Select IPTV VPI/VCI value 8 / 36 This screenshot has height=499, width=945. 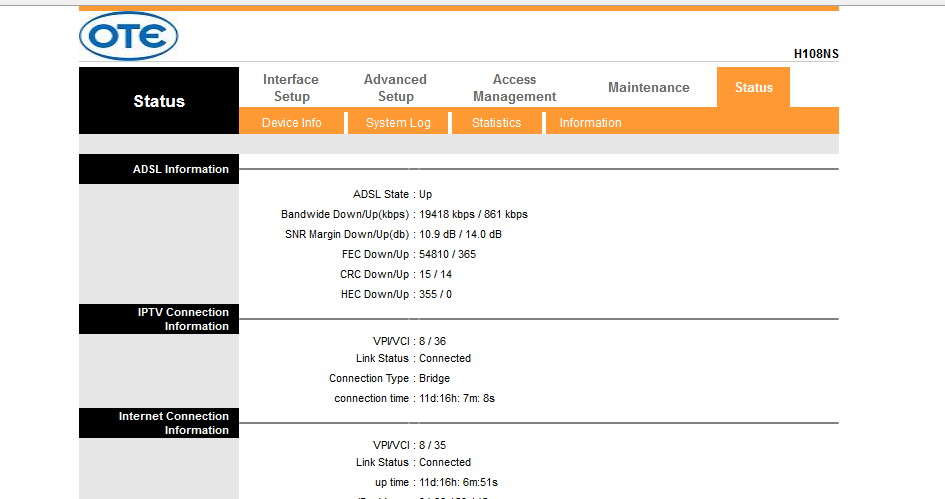click(432, 341)
